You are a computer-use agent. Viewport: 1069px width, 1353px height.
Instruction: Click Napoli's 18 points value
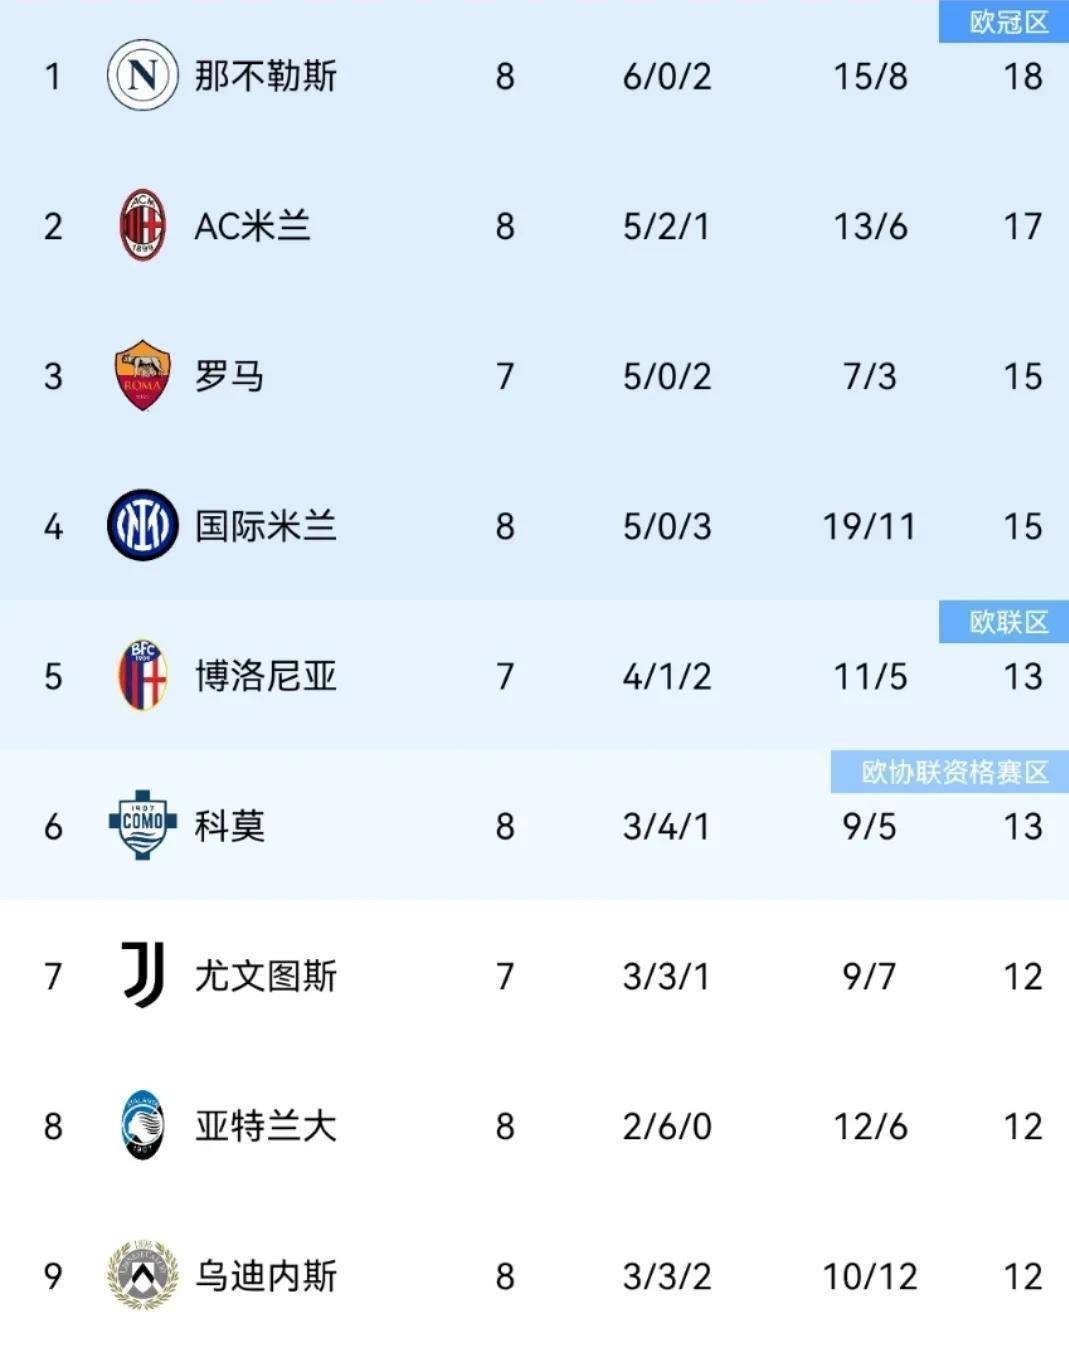click(1022, 76)
